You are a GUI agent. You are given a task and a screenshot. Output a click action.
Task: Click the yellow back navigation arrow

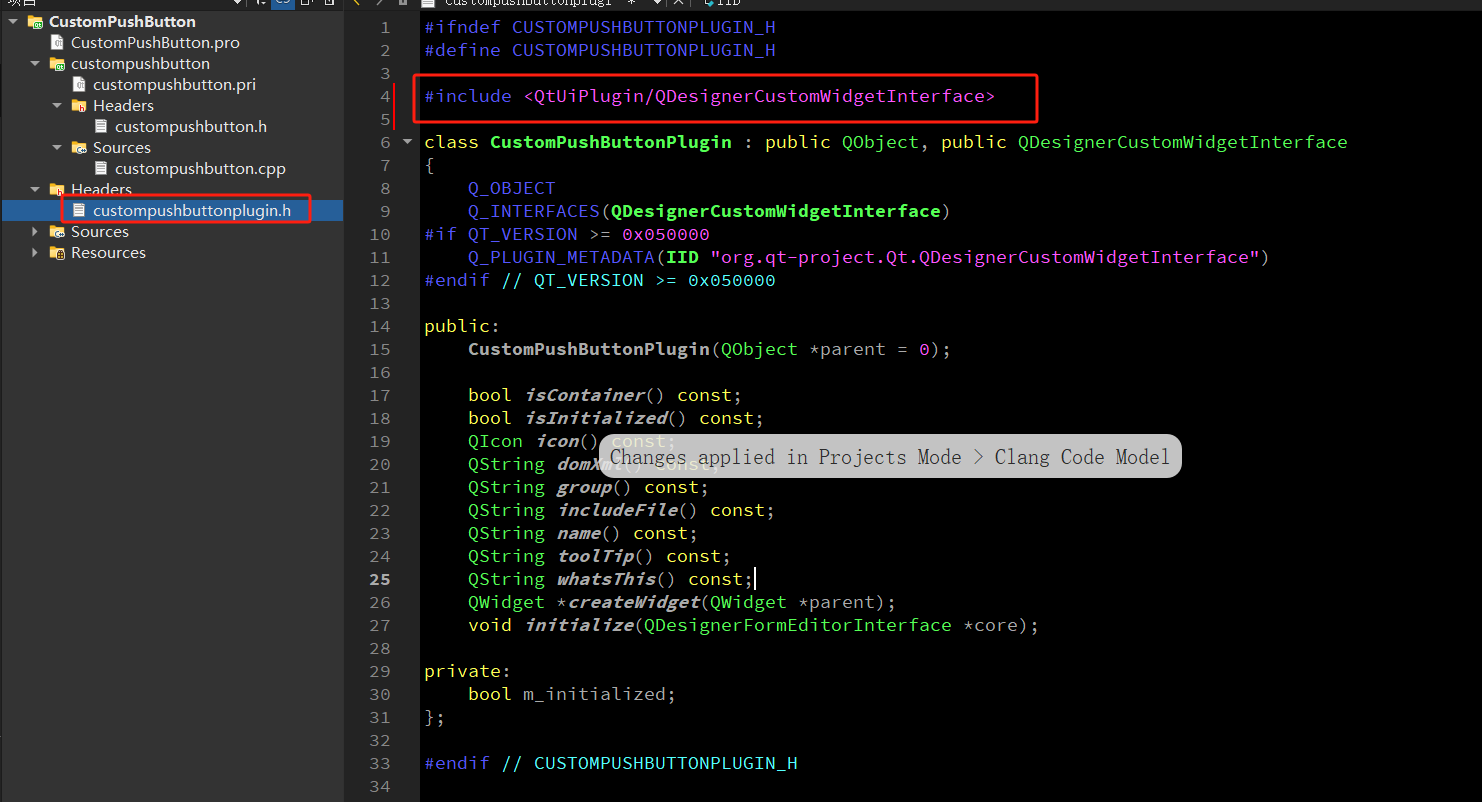pyautogui.click(x=357, y=4)
